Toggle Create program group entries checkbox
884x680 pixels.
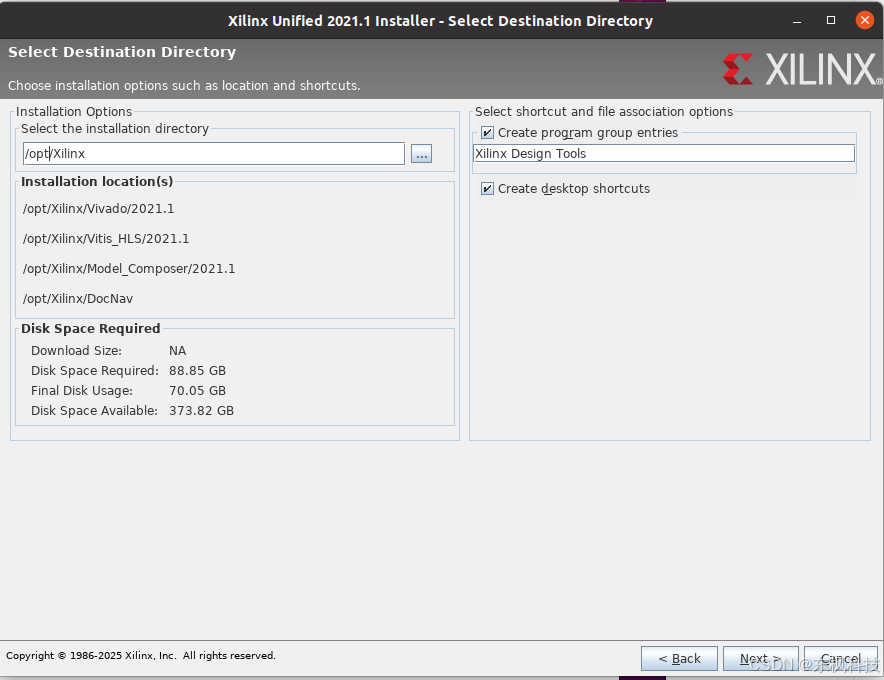[x=487, y=133]
